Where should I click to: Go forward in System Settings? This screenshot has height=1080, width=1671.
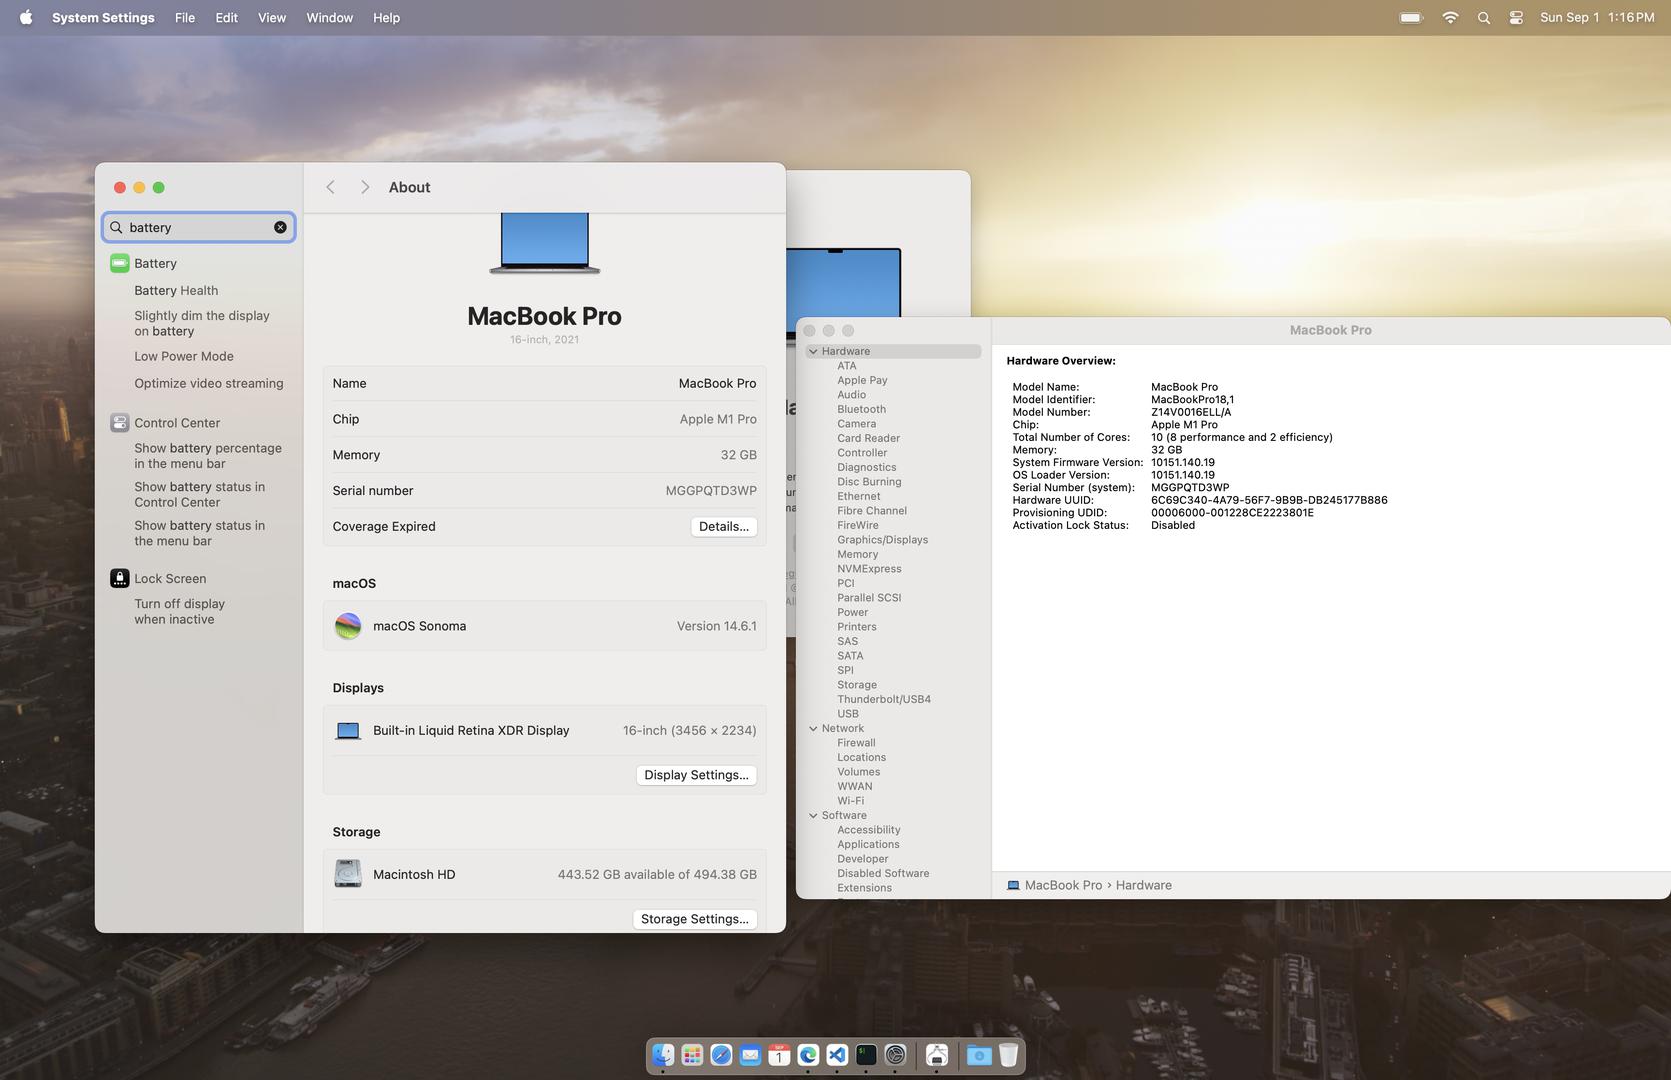365,187
